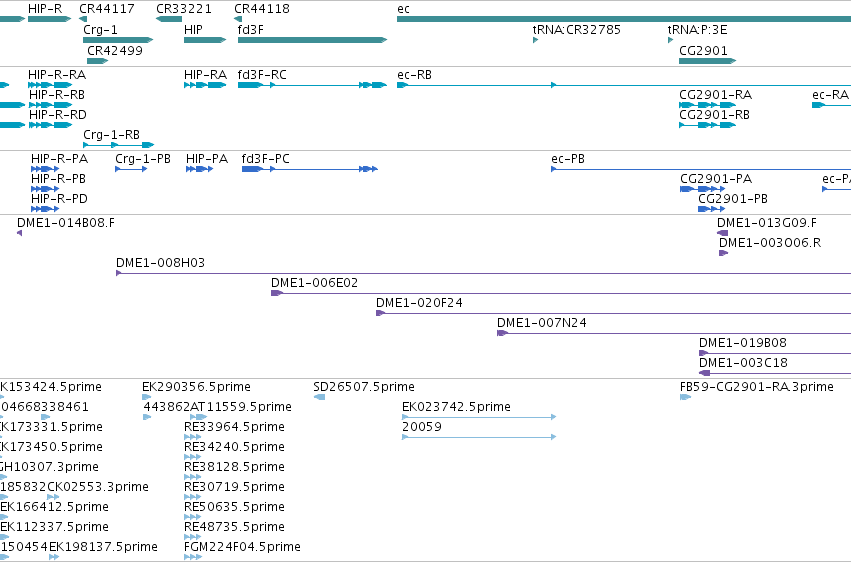The image size is (851, 562).
Task: Select the fd3F gene bar
Action: [x=312, y=40]
